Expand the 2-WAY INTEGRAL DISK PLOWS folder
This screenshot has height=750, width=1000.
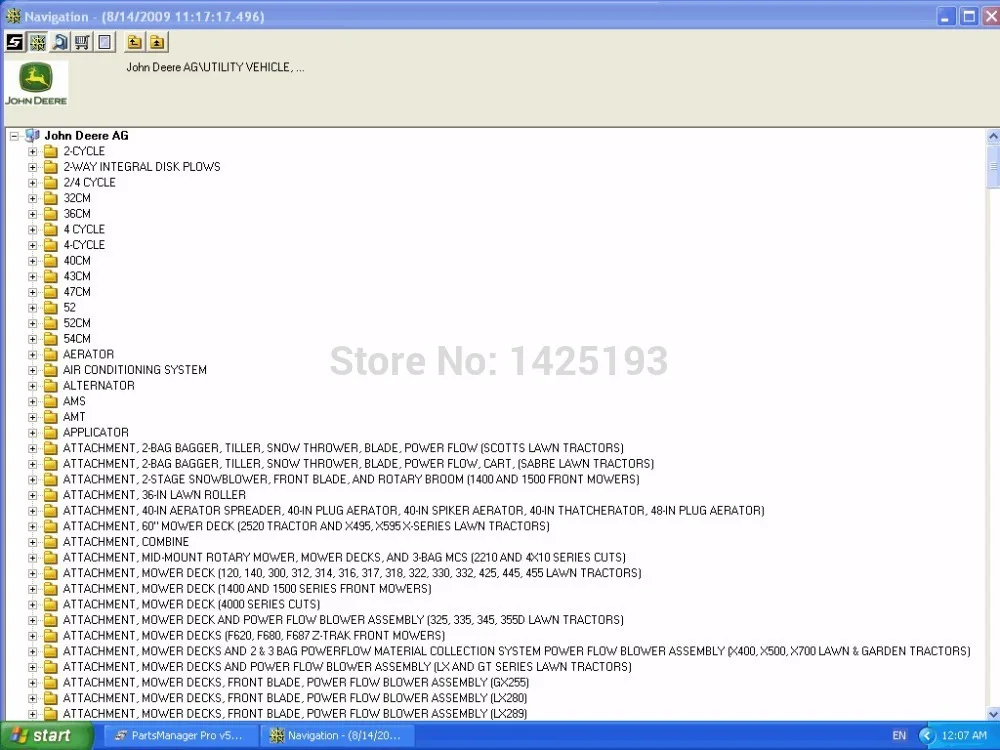(x=33, y=167)
